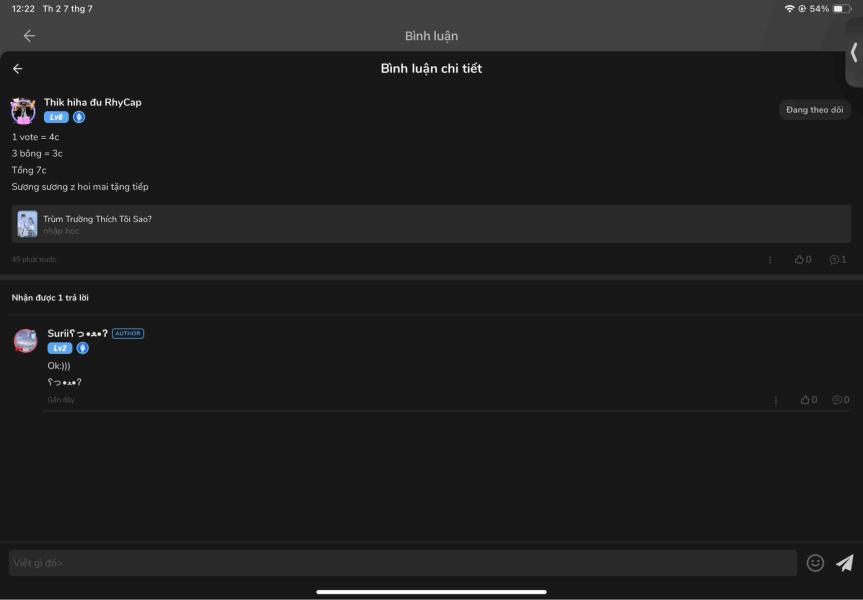Open Thik hiha đu RhyCap's avatar
The height and width of the screenshot is (600, 863).
coord(23,111)
